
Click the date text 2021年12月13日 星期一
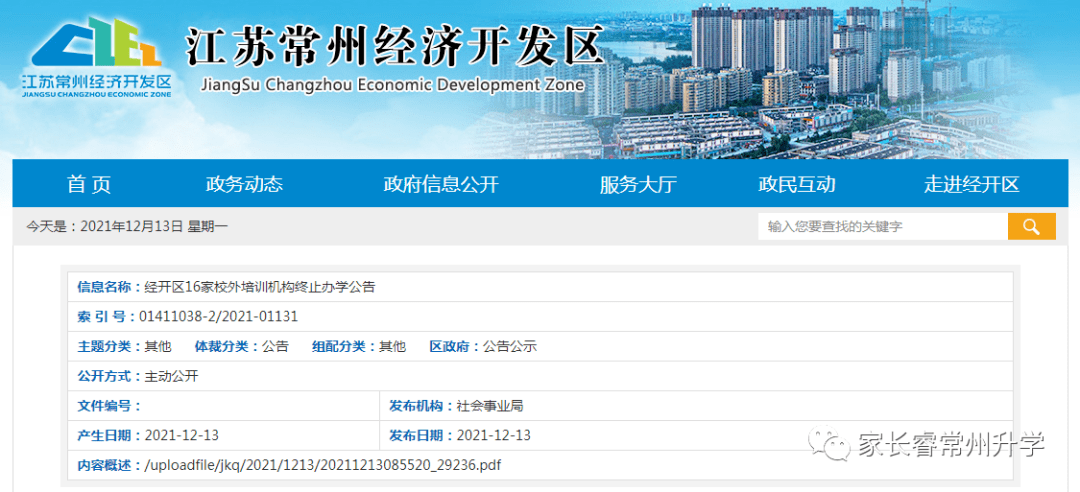coord(154,226)
